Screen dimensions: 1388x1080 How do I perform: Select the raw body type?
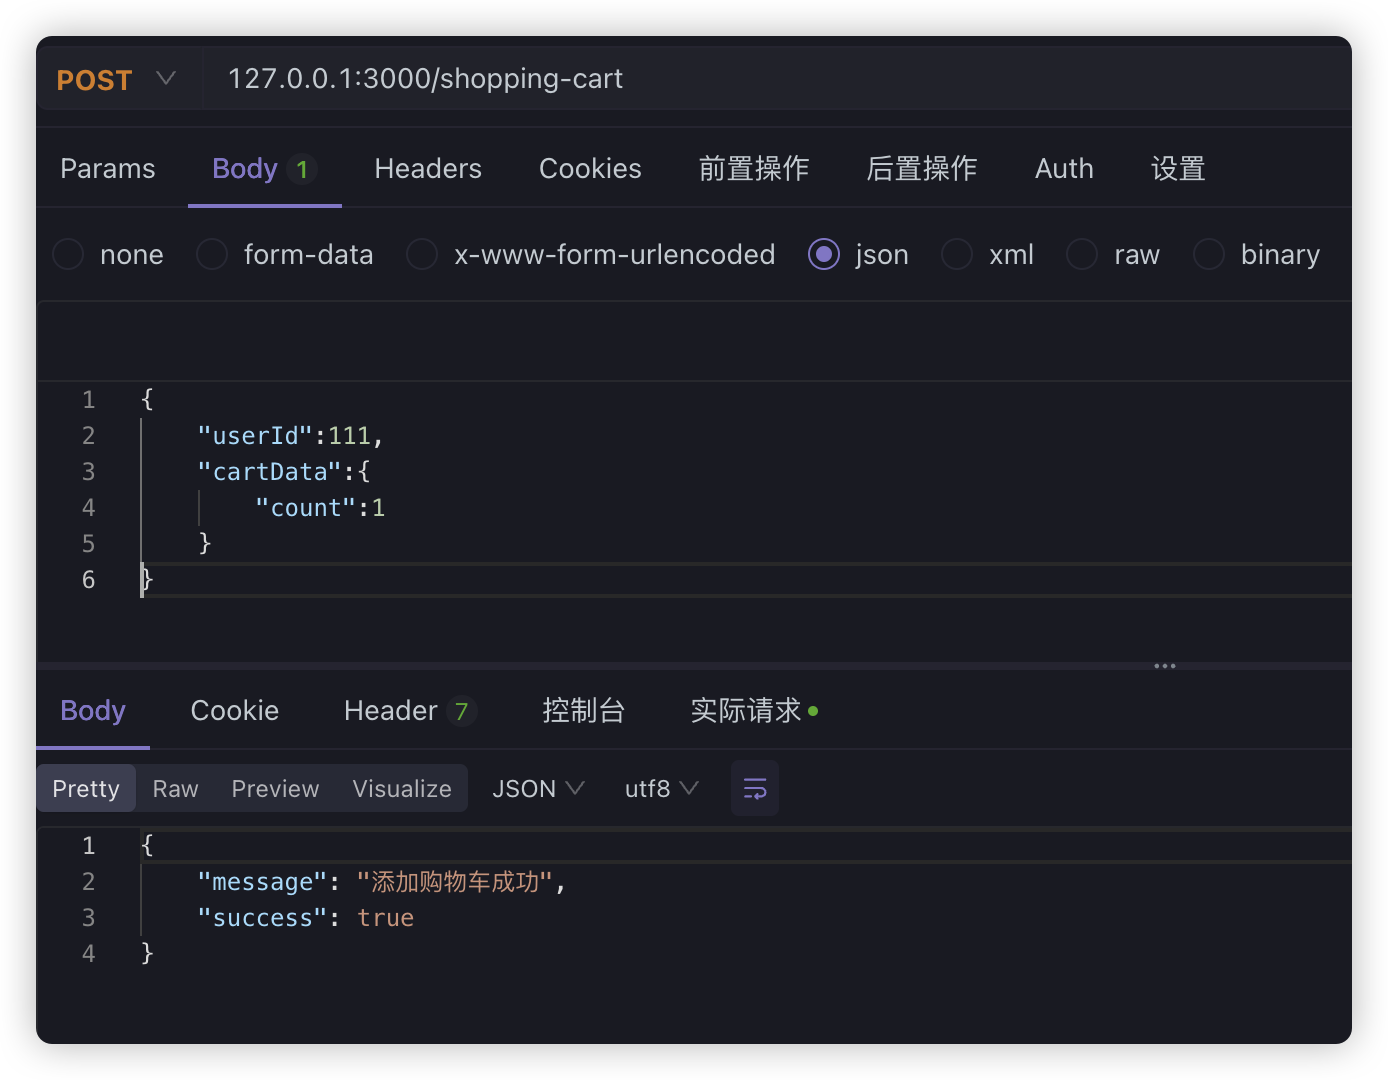pyautogui.click(x=1081, y=254)
